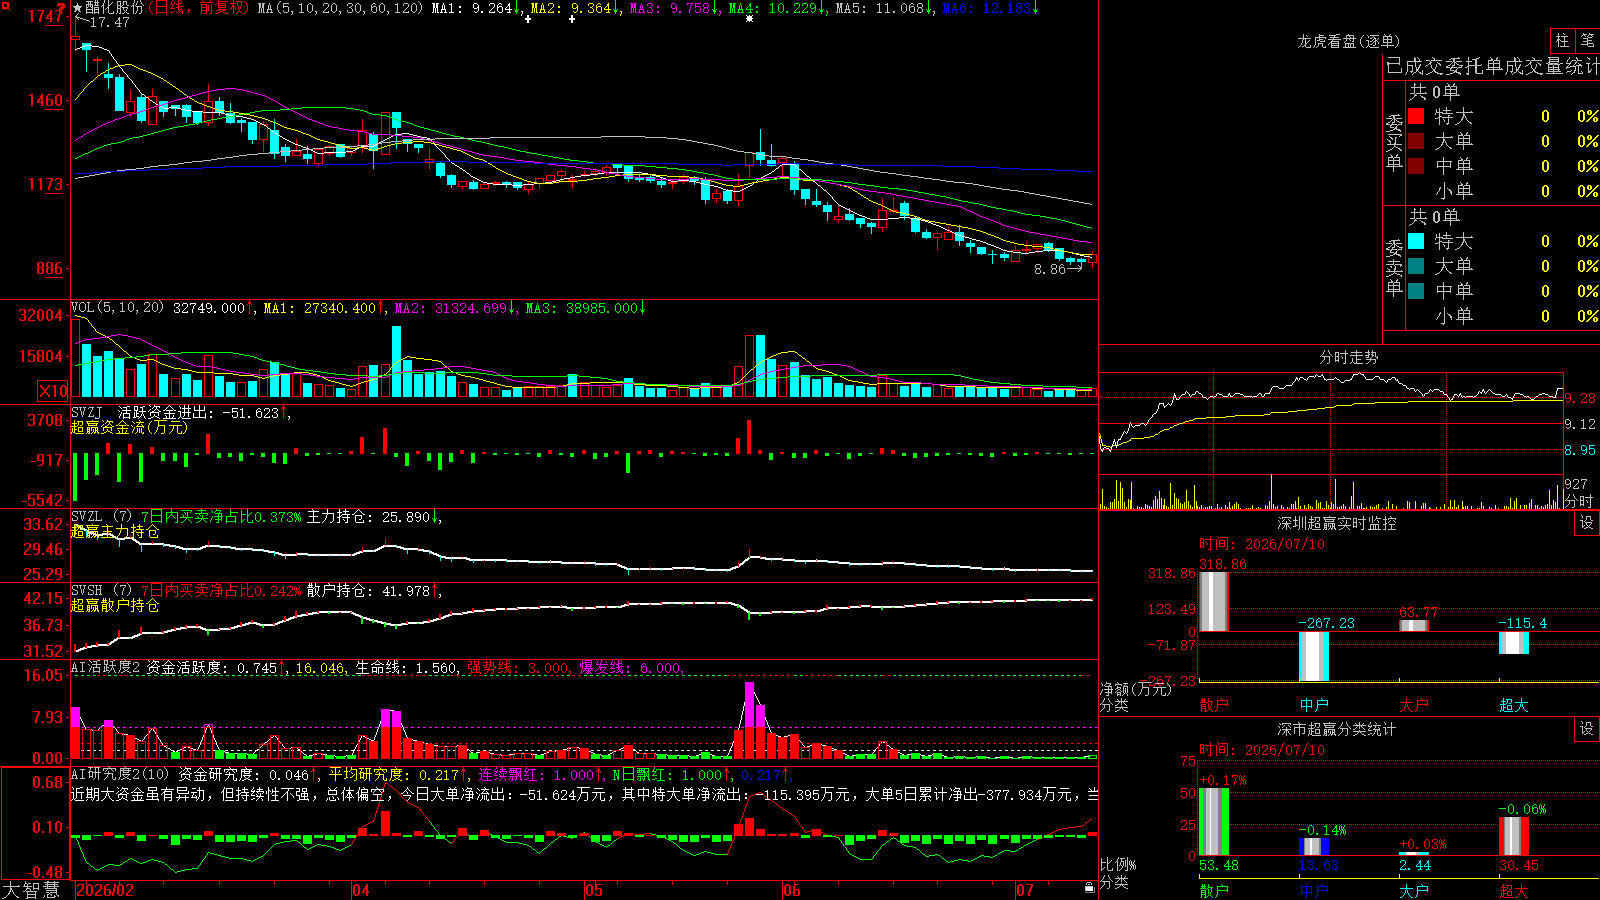Switch order view to 笔 mode

1587,41
